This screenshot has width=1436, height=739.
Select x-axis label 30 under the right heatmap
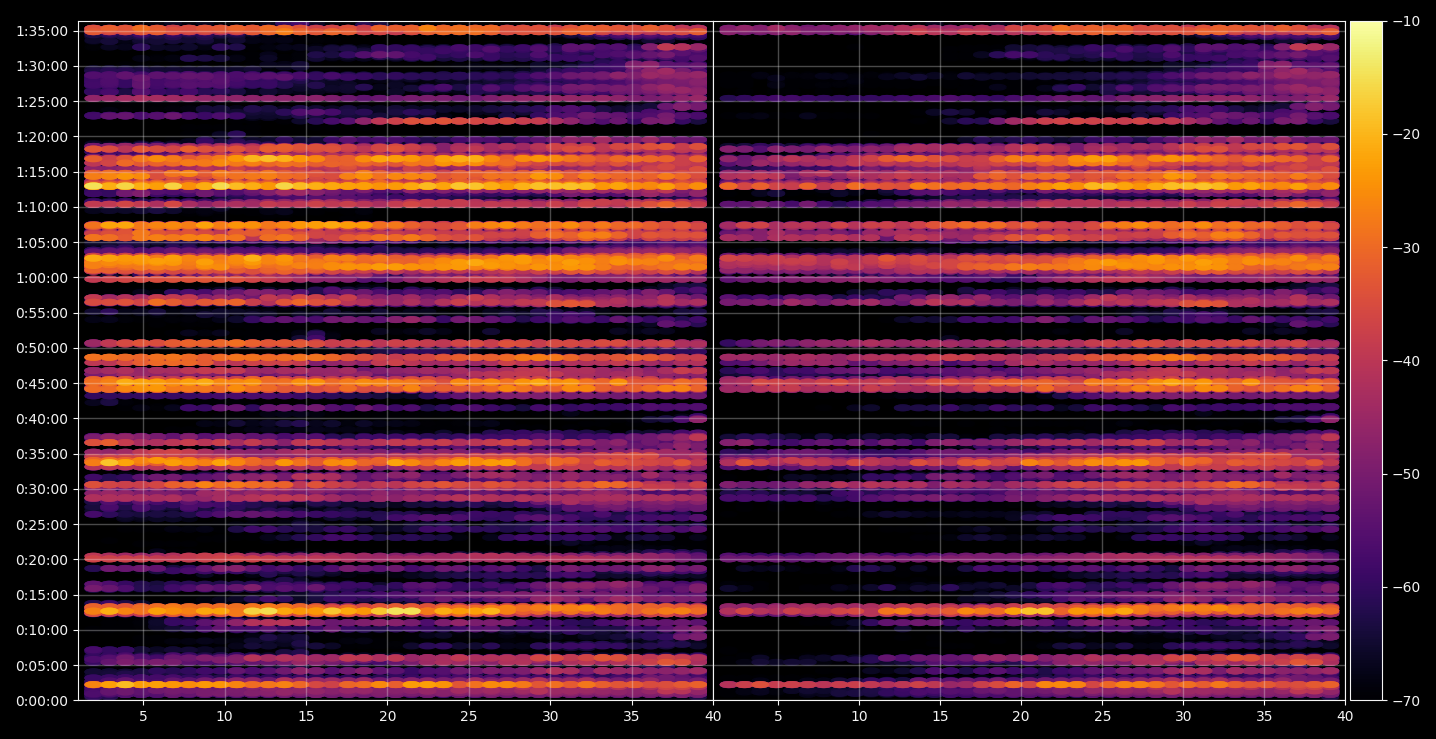pos(1184,717)
